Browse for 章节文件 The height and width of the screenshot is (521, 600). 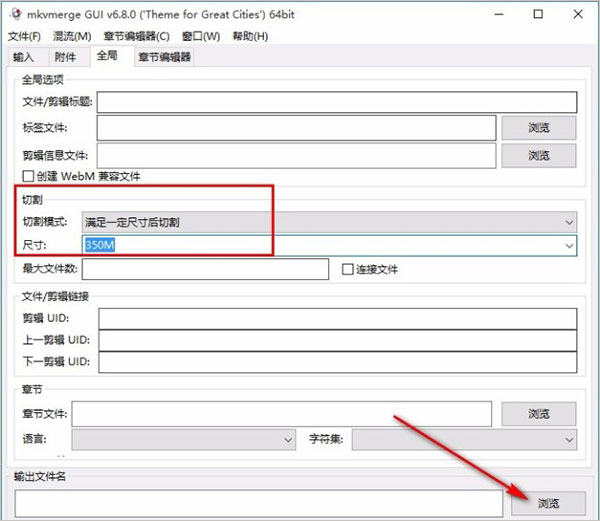[538, 414]
